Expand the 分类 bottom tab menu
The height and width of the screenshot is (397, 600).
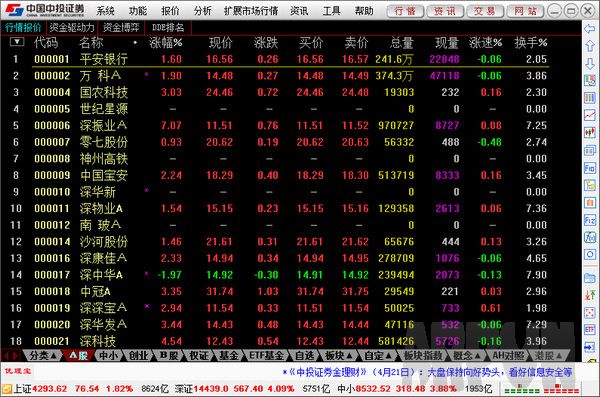point(42,356)
